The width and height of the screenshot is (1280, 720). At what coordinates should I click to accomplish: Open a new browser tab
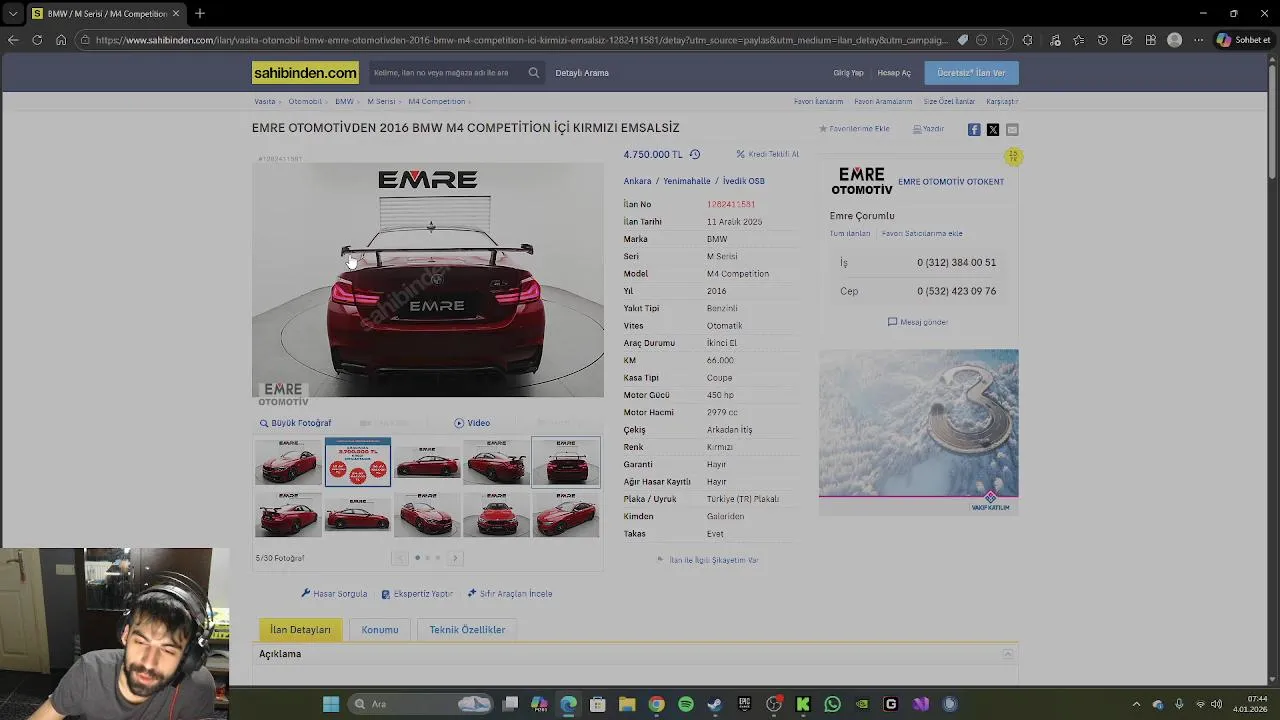200,14
